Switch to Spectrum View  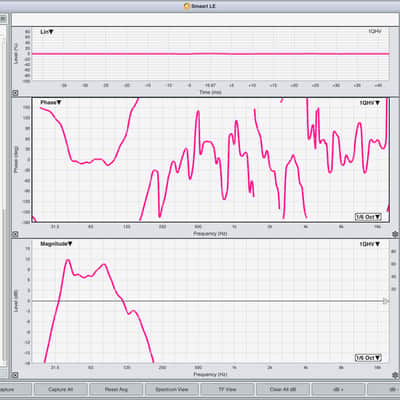[172, 389]
